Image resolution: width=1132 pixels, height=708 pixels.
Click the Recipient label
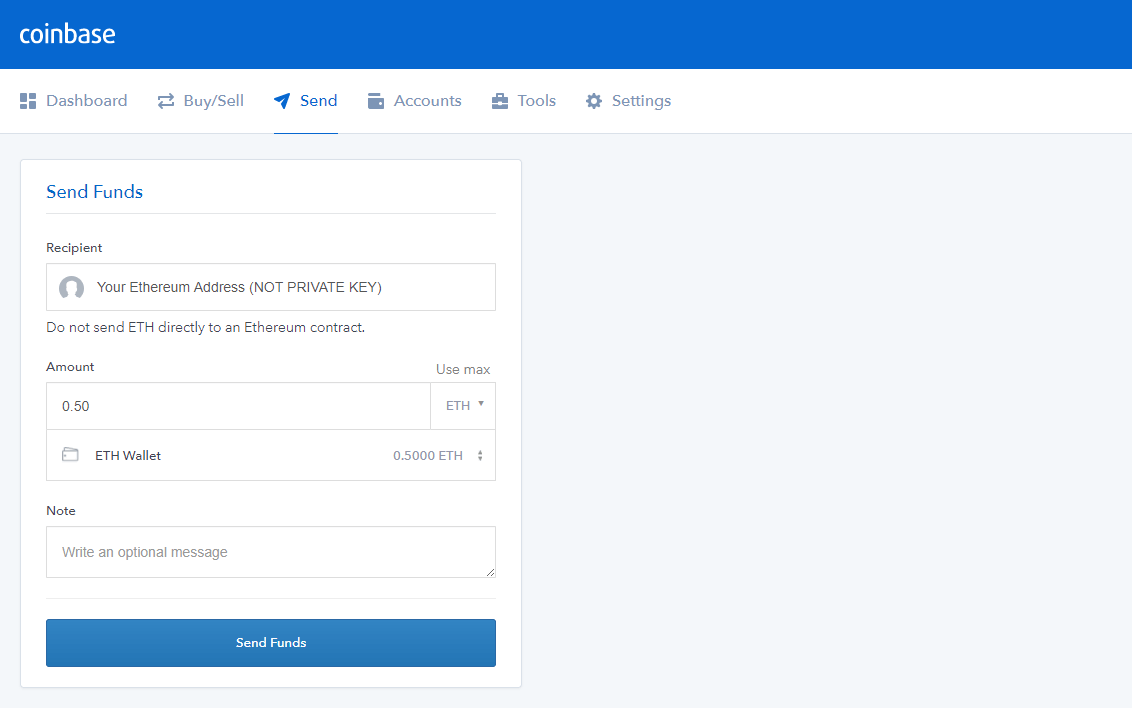click(x=74, y=248)
